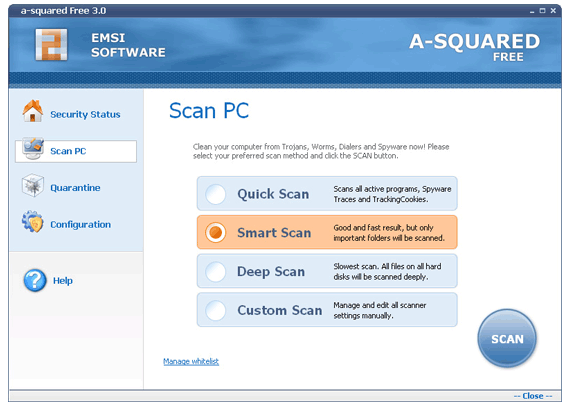Image resolution: width=575 pixels, height=405 pixels.
Task: Open the Quarantine section
Action: [x=75, y=188]
